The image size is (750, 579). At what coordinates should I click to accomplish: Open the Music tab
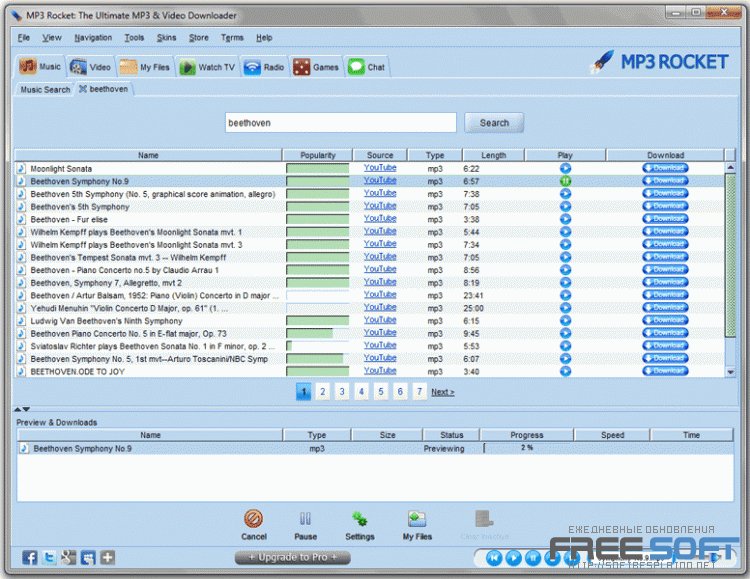[x=41, y=67]
